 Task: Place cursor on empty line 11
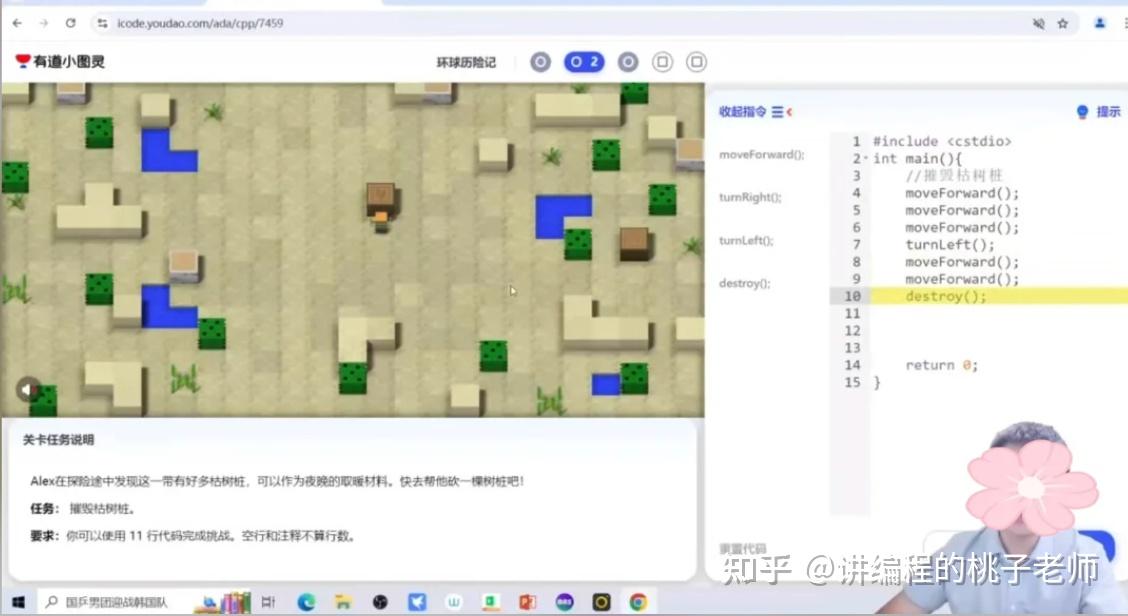pyautogui.click(x=999, y=313)
